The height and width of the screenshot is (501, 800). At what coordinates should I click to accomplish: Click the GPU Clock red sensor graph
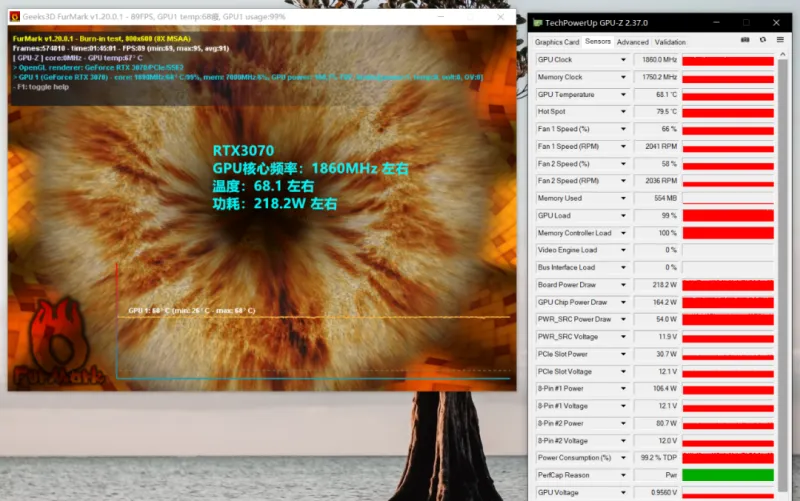click(728, 60)
